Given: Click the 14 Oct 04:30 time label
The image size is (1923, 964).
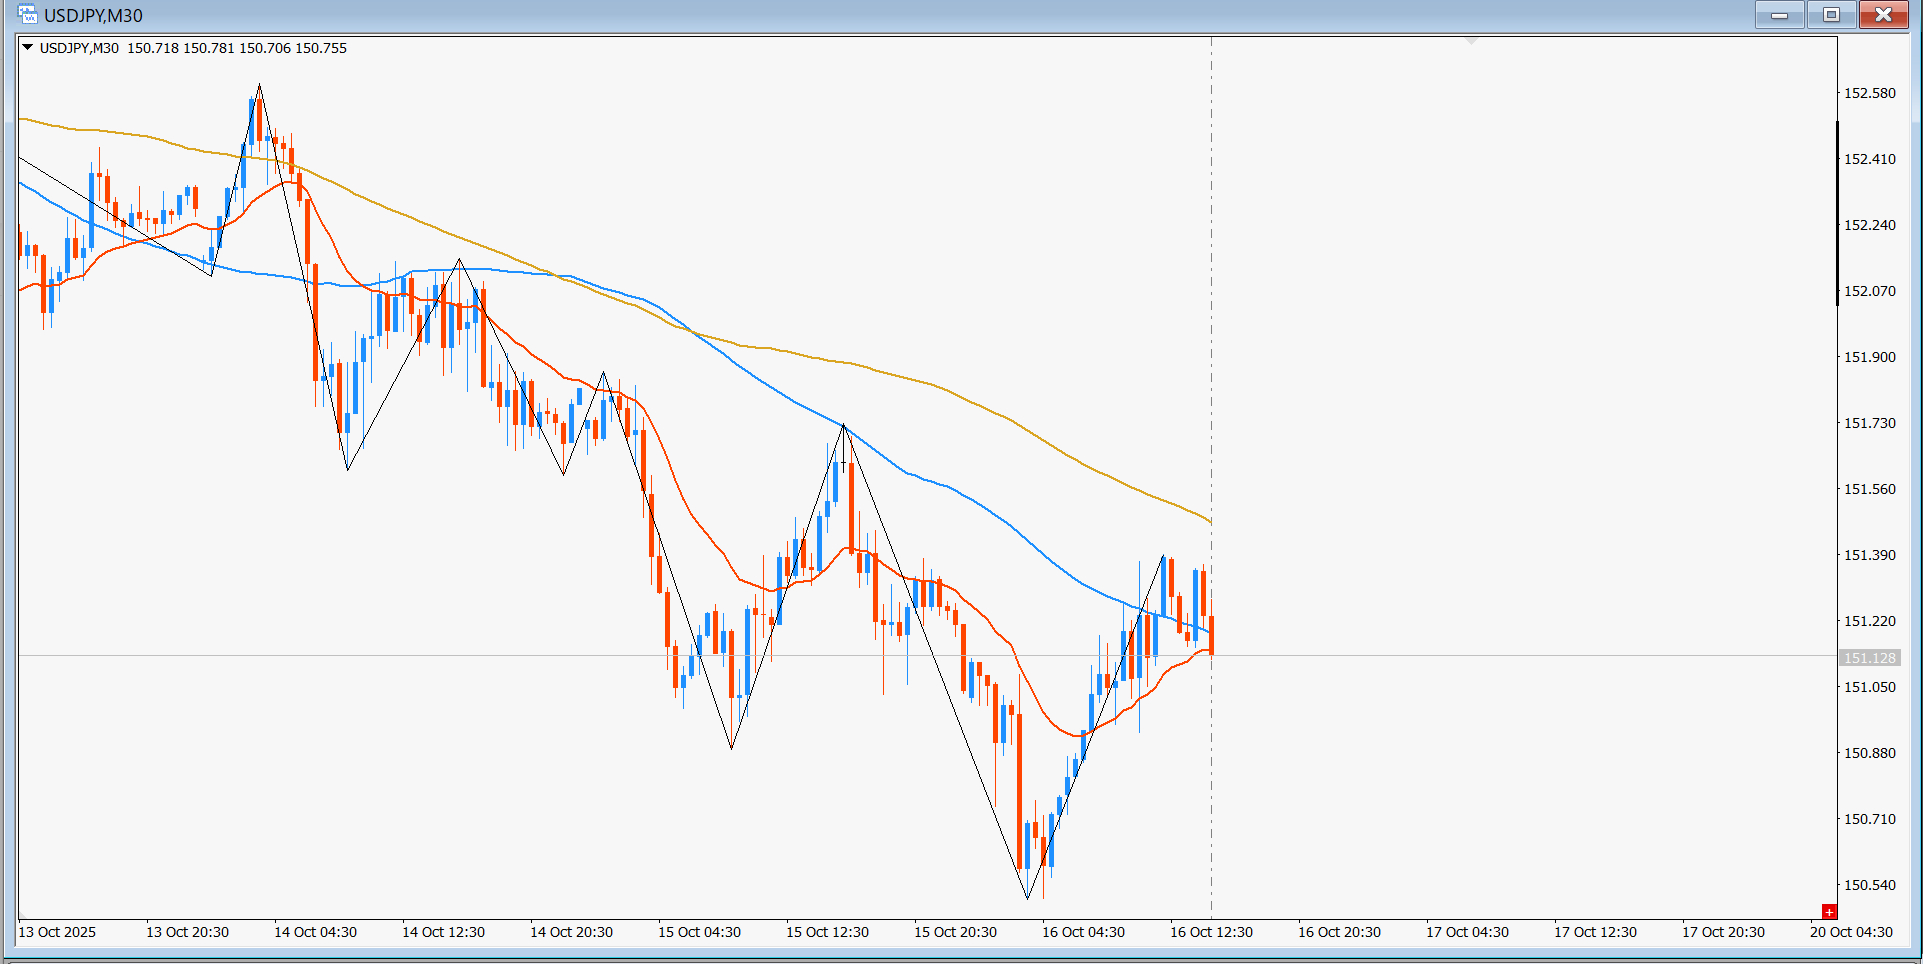Looking at the screenshot, I should (x=315, y=932).
